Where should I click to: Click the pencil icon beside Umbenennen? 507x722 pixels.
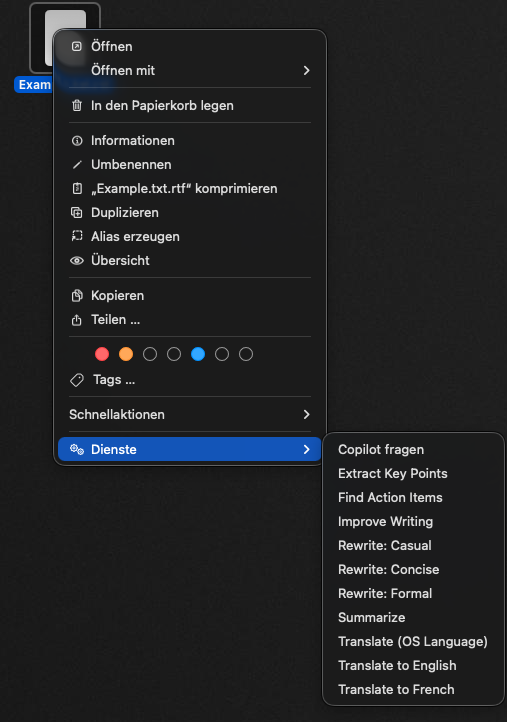pos(77,164)
